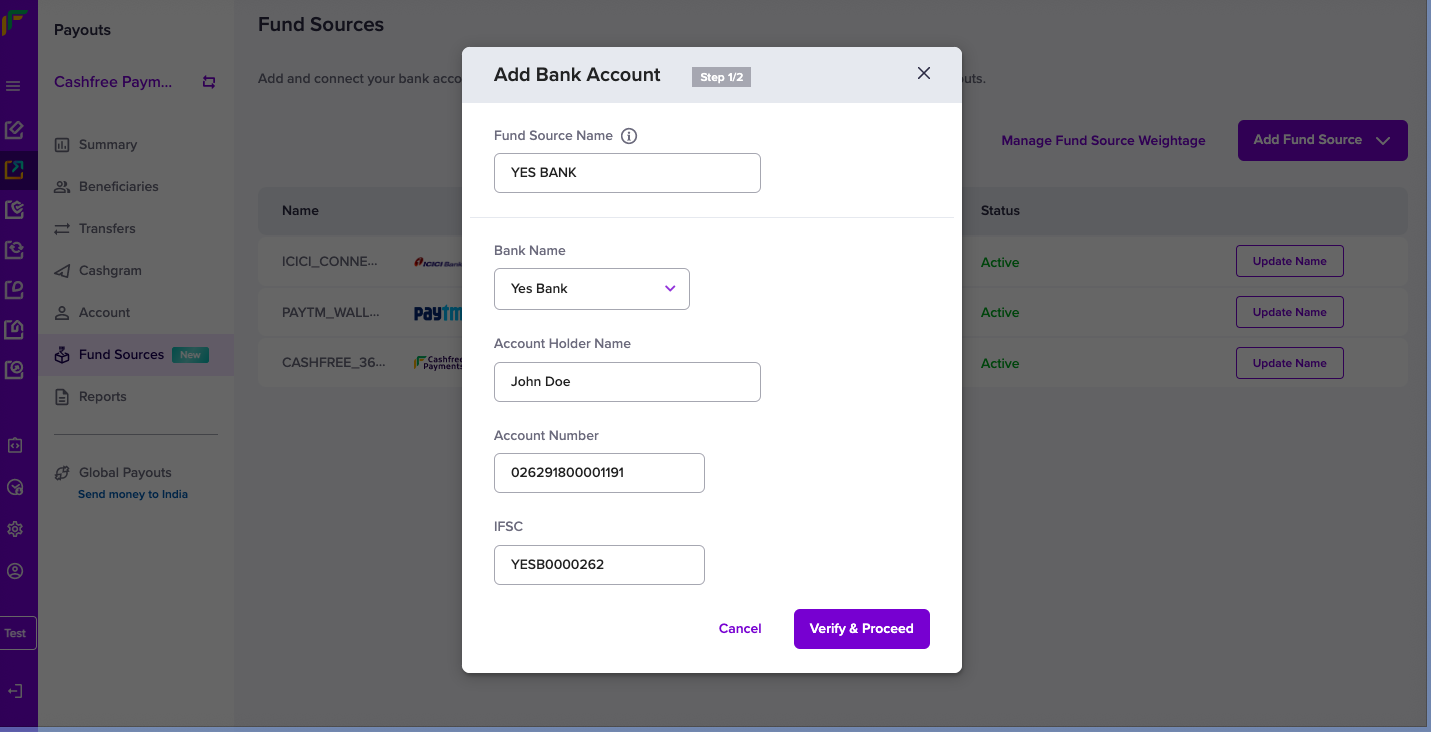Image resolution: width=1431 pixels, height=732 pixels.
Task: Click the ICICI_CONNE... fund source name
Action: 330,262
